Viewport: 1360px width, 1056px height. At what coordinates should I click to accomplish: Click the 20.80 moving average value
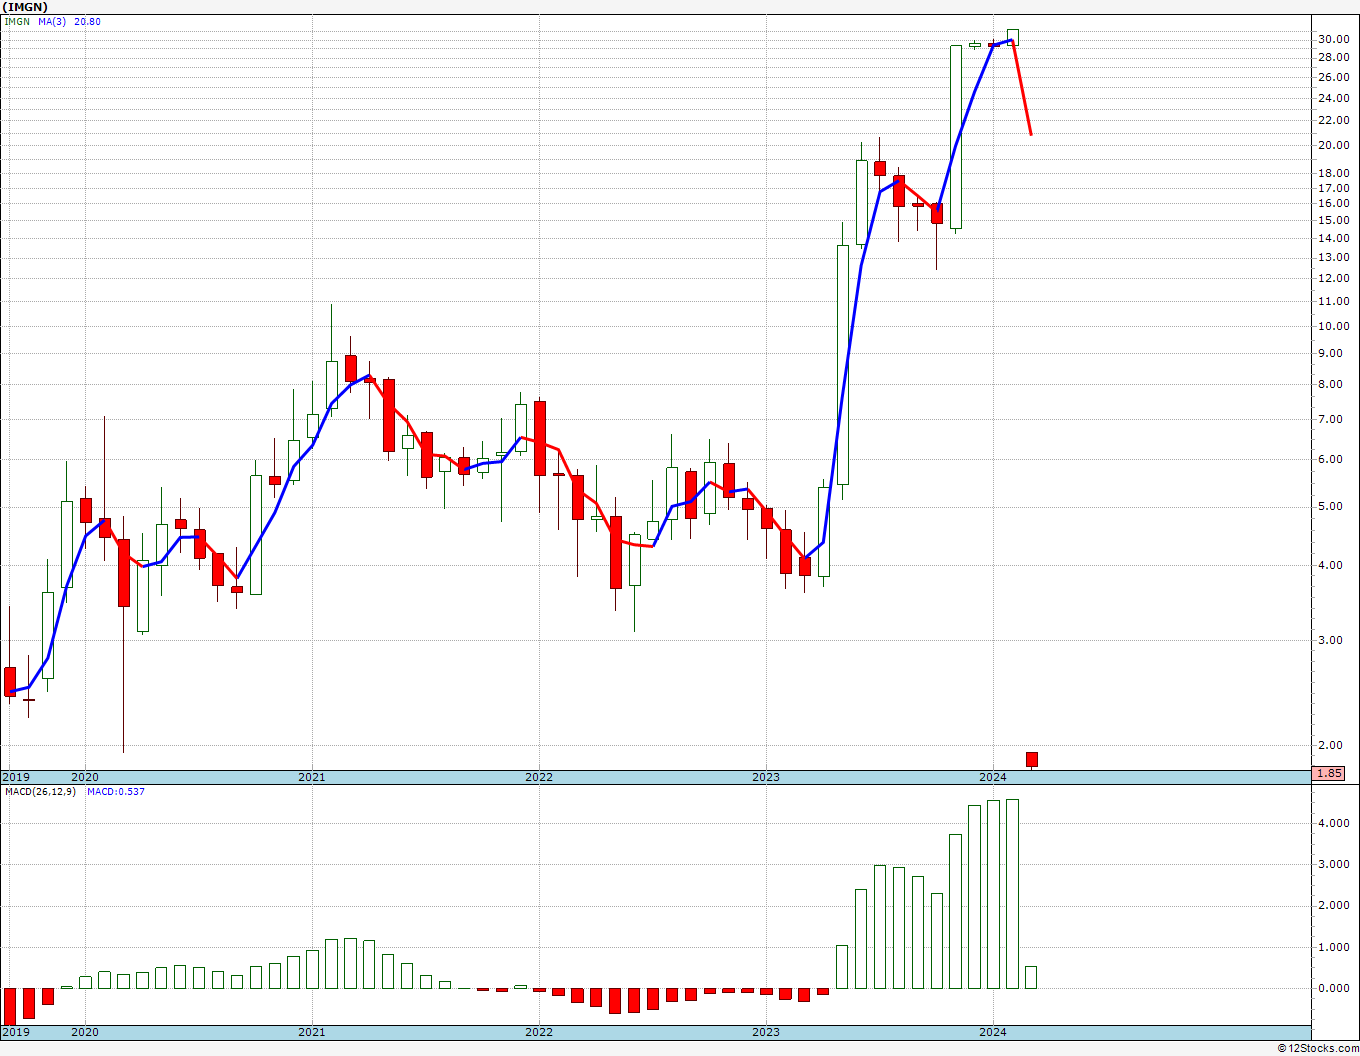(x=88, y=21)
